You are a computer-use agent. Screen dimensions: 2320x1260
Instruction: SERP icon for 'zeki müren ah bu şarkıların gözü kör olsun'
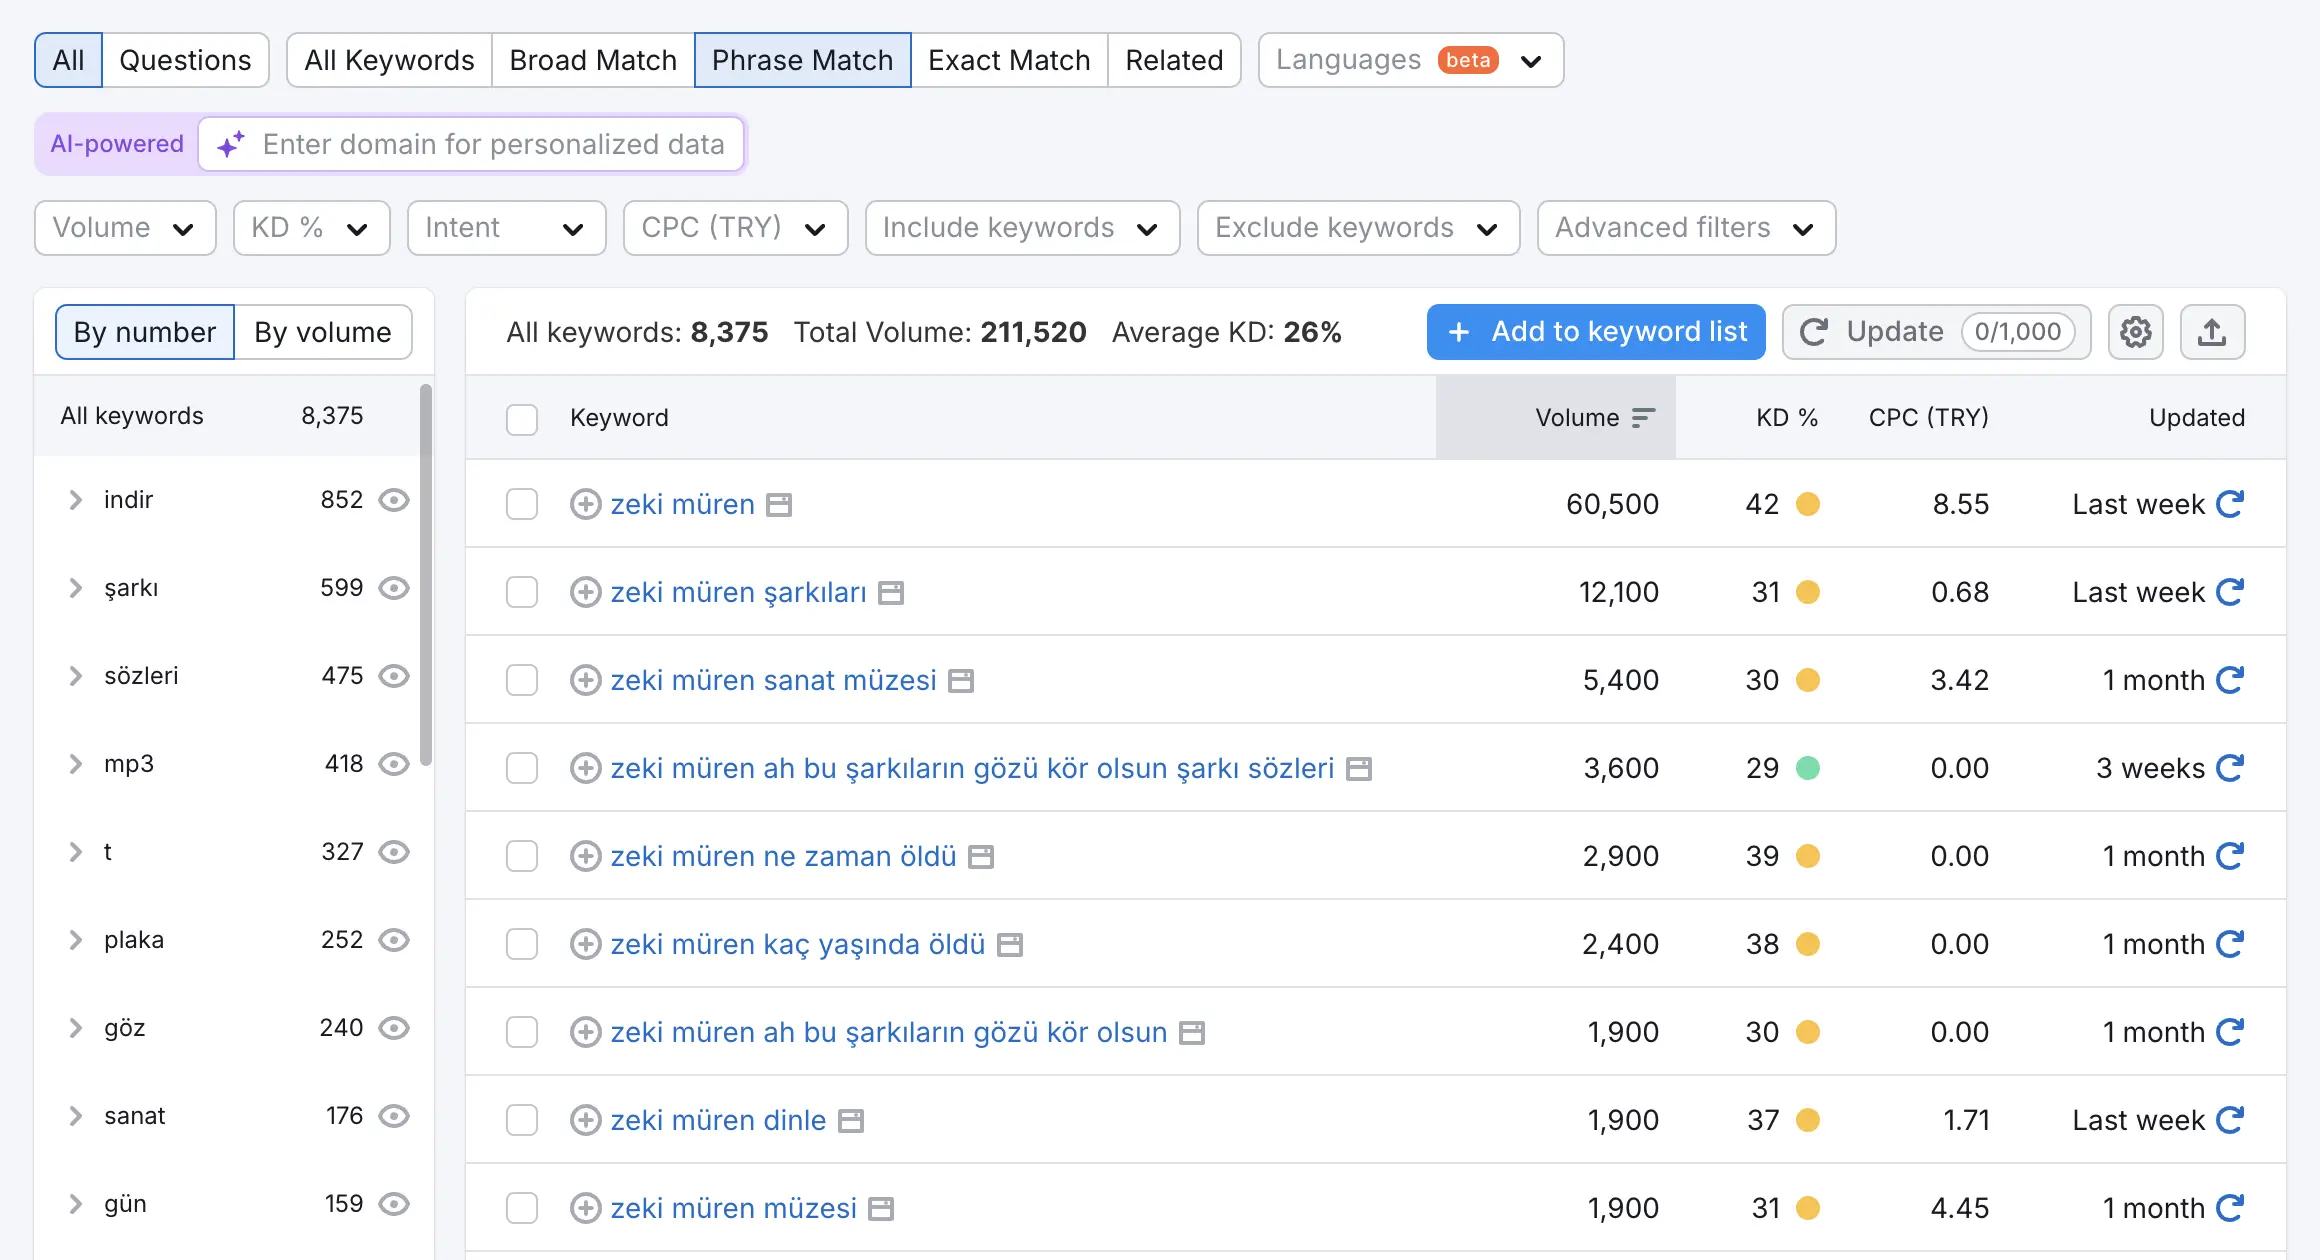click(1191, 1033)
